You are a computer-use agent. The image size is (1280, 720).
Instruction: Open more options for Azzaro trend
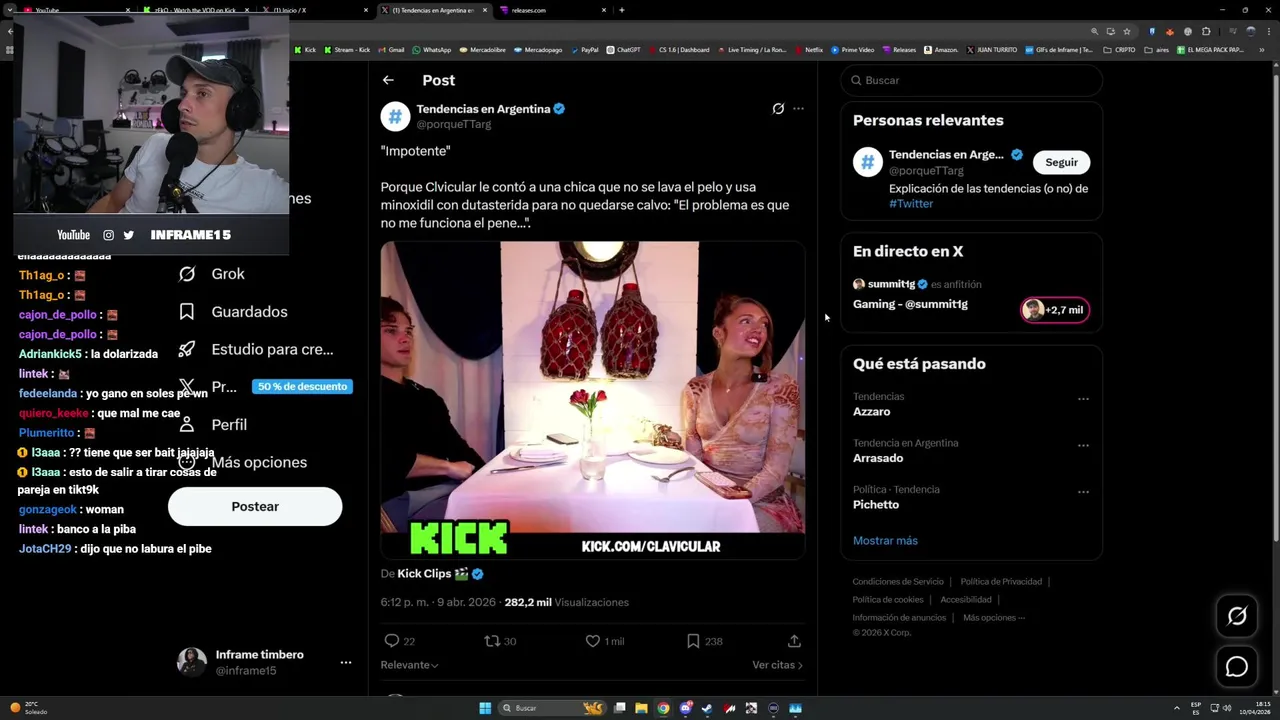[1083, 399]
